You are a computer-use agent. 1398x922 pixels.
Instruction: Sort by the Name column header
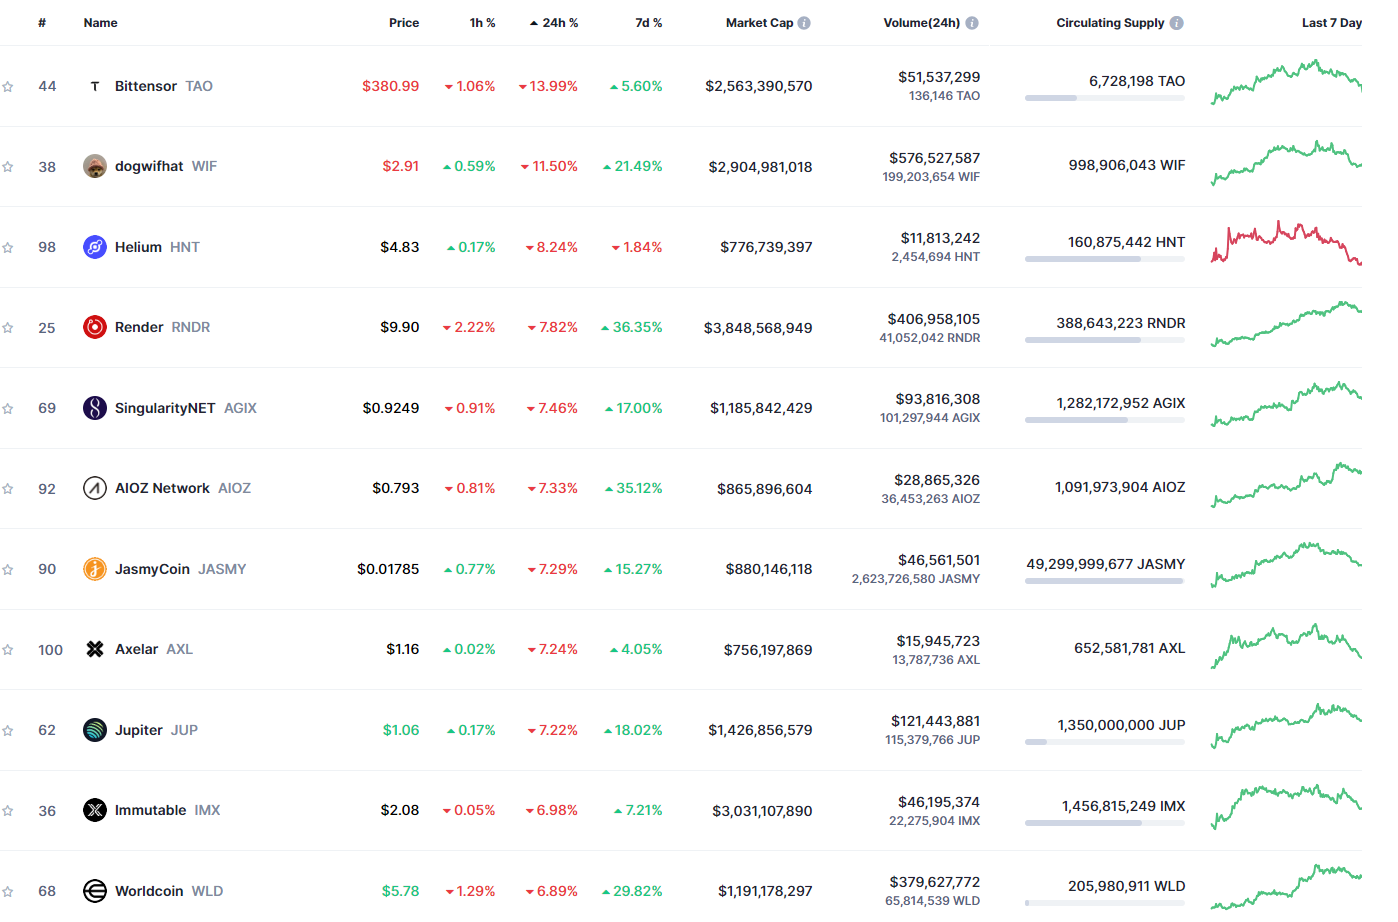click(x=100, y=23)
